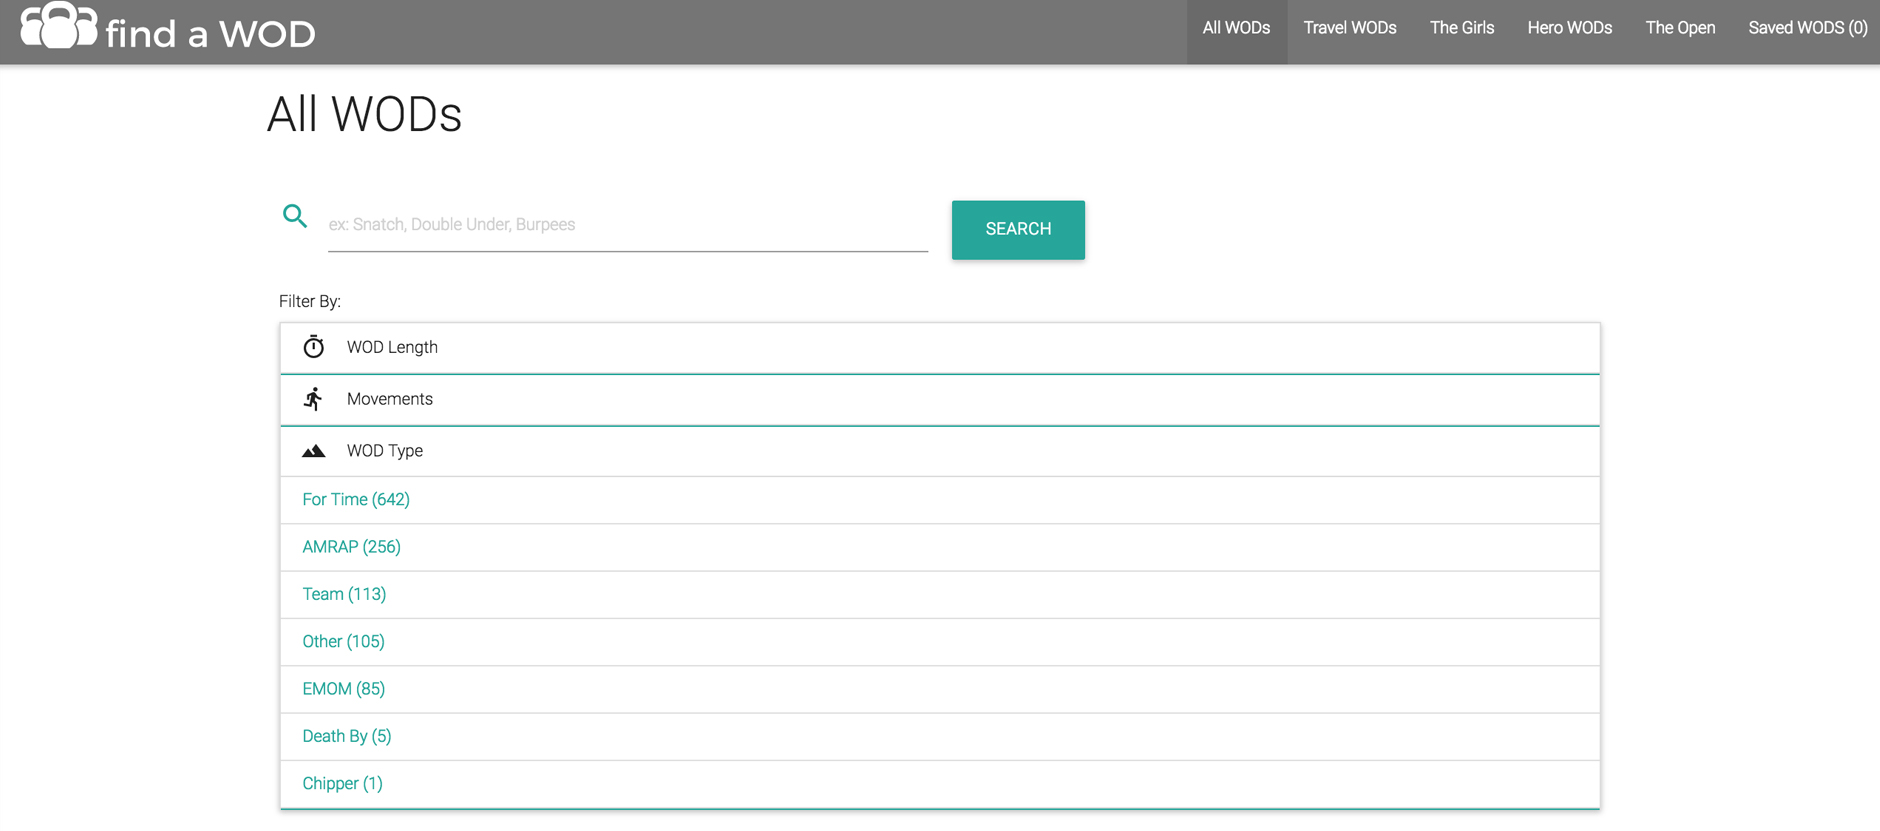
Task: Select the Team (113) filter
Action: coord(344,594)
